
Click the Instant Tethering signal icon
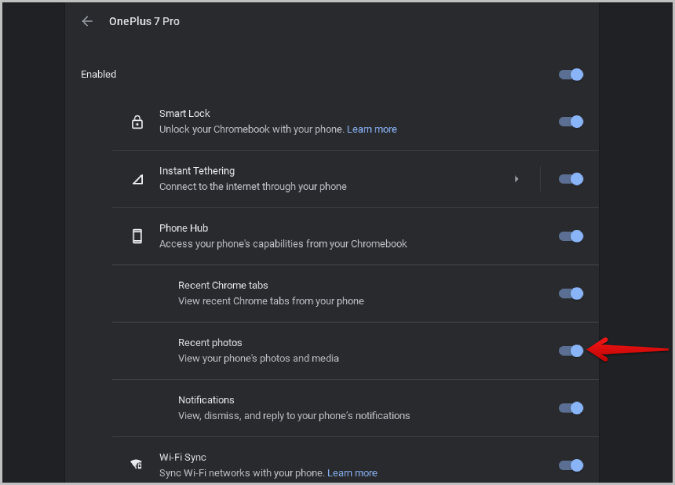[x=138, y=179]
